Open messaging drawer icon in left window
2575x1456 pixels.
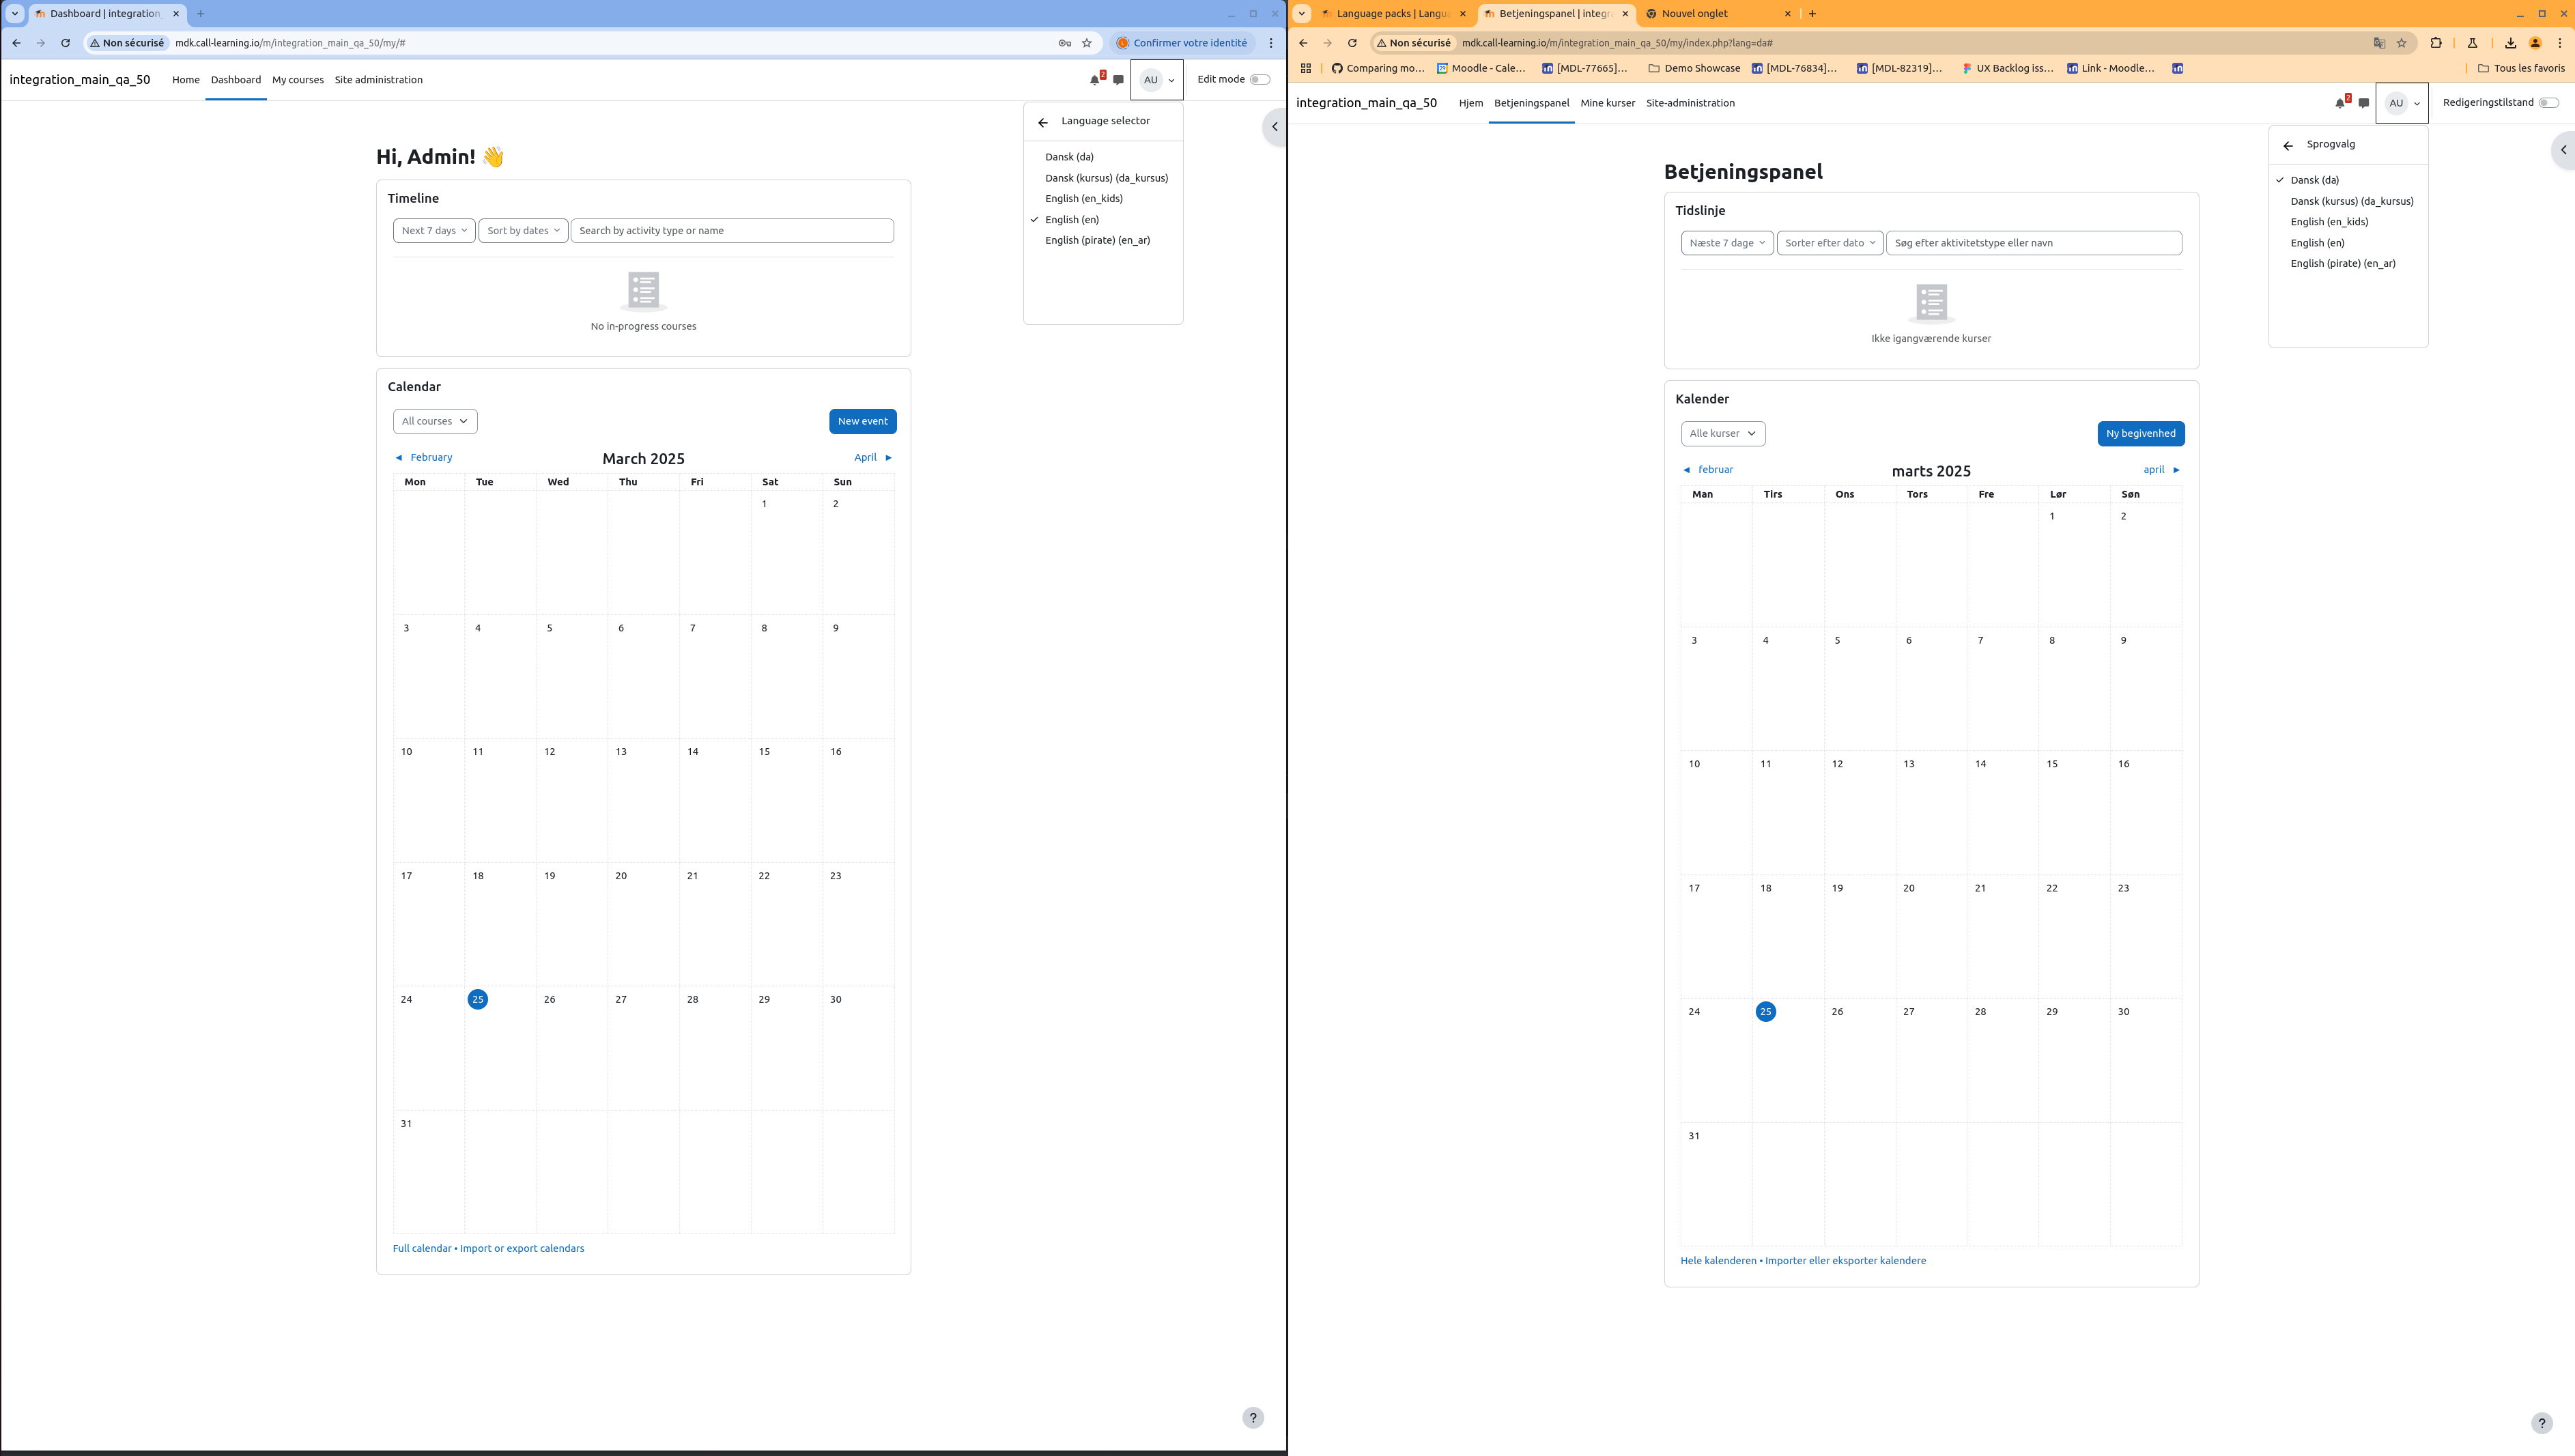[x=1118, y=80]
